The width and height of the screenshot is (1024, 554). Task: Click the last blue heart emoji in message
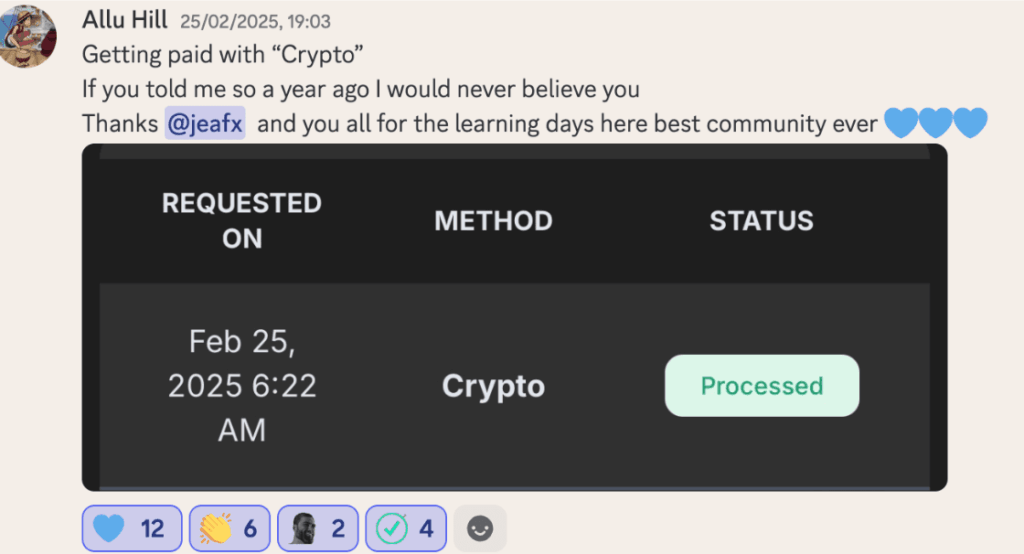970,123
